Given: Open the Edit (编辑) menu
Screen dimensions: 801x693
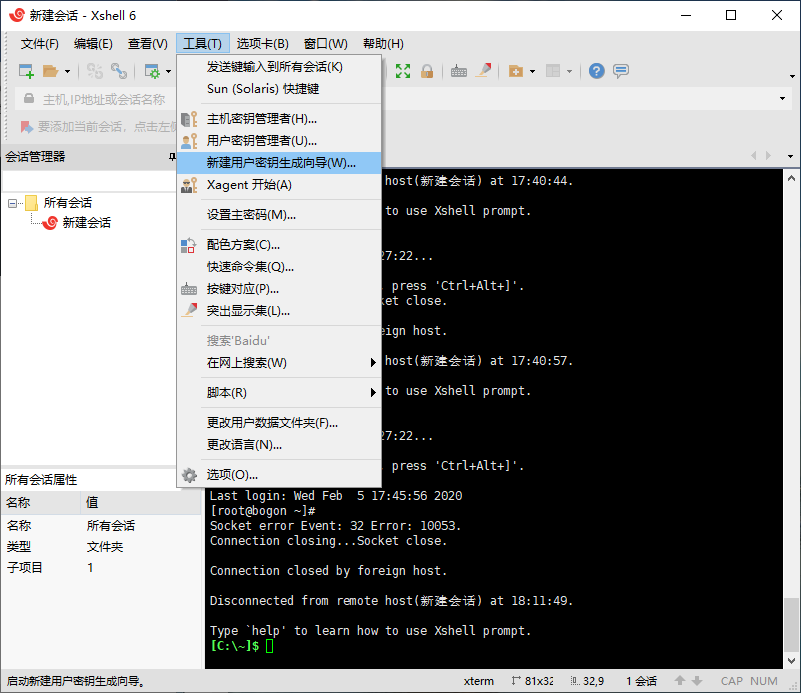Looking at the screenshot, I should (93, 43).
